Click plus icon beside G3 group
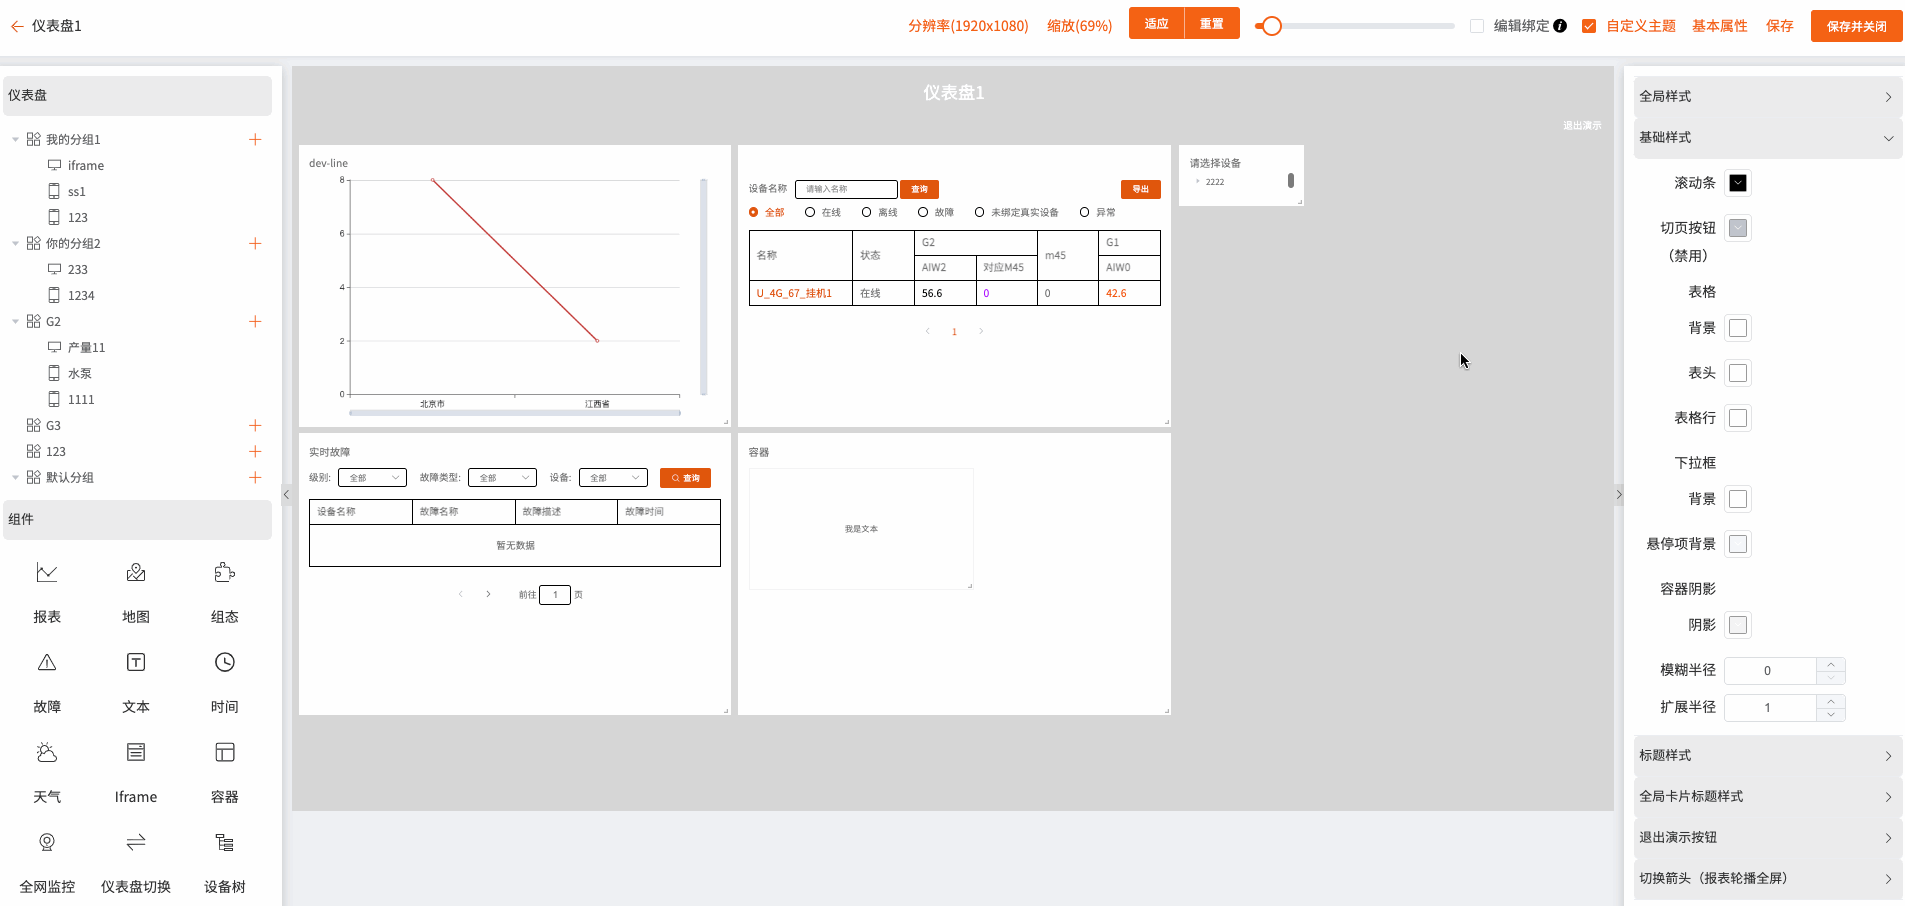The image size is (1905, 906). [x=255, y=425]
